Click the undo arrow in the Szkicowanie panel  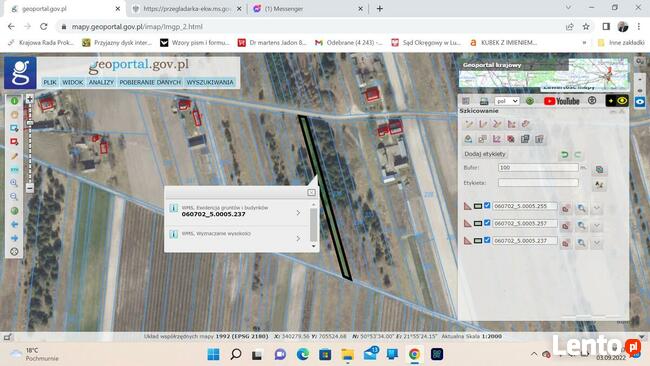564,155
